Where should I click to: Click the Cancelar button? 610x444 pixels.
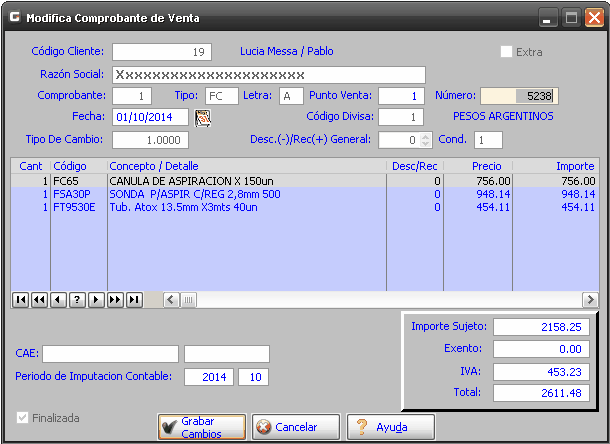296,427
